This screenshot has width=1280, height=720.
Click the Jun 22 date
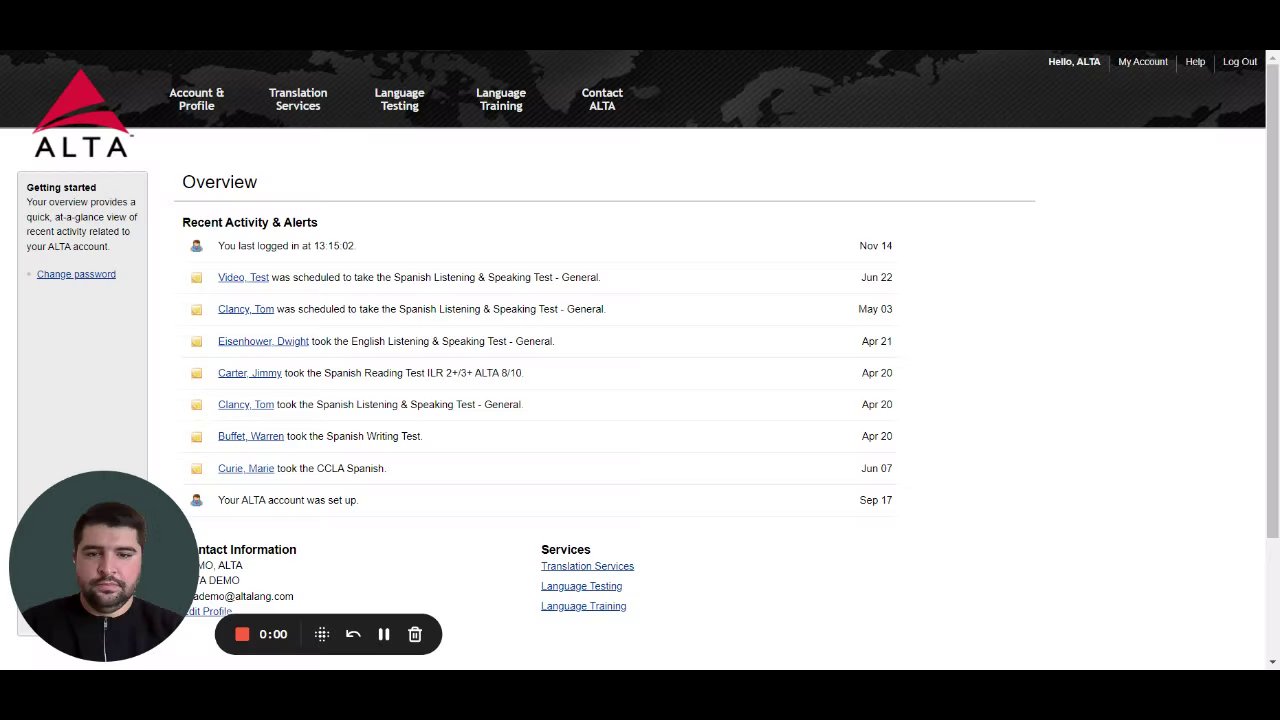coord(876,277)
